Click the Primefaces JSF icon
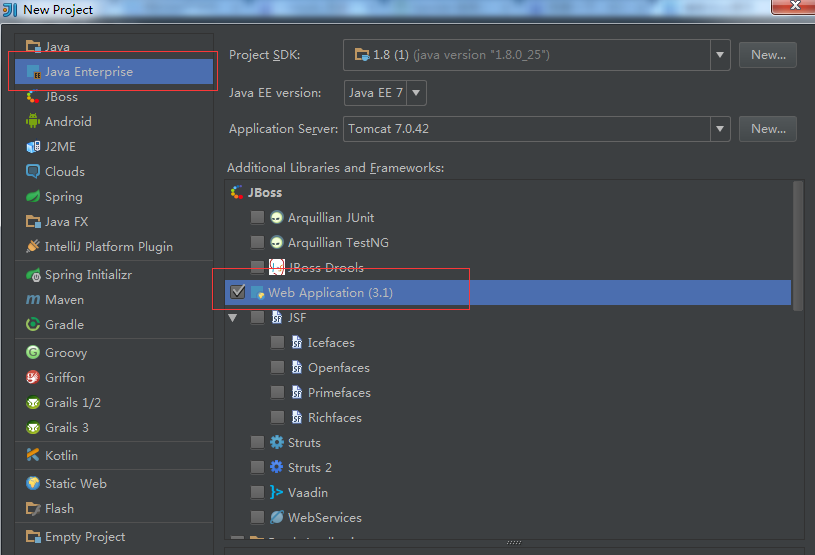Screen dimensions: 815x555 tap(297, 392)
